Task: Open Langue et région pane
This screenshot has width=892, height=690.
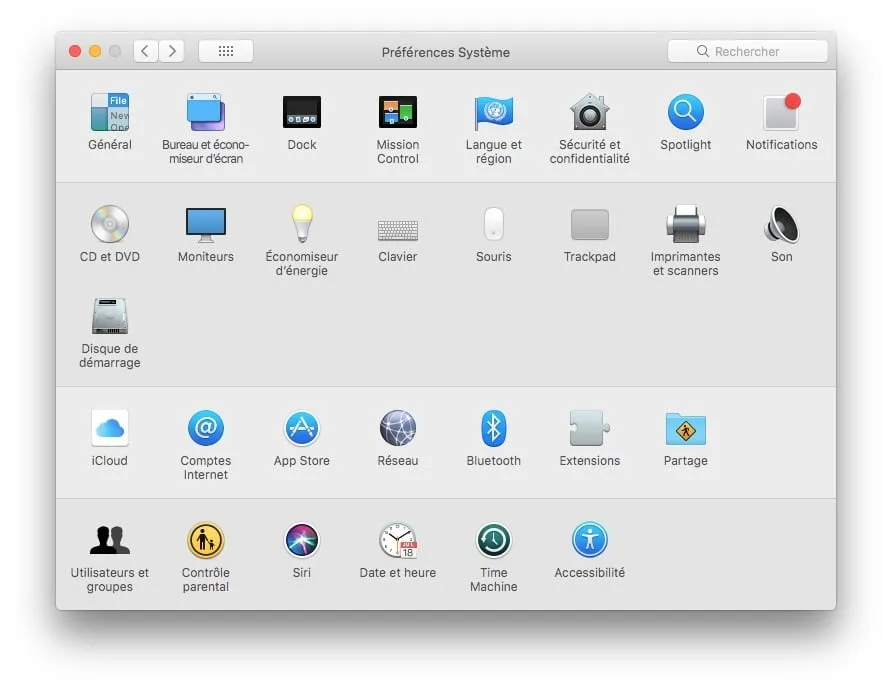Action: click(493, 112)
